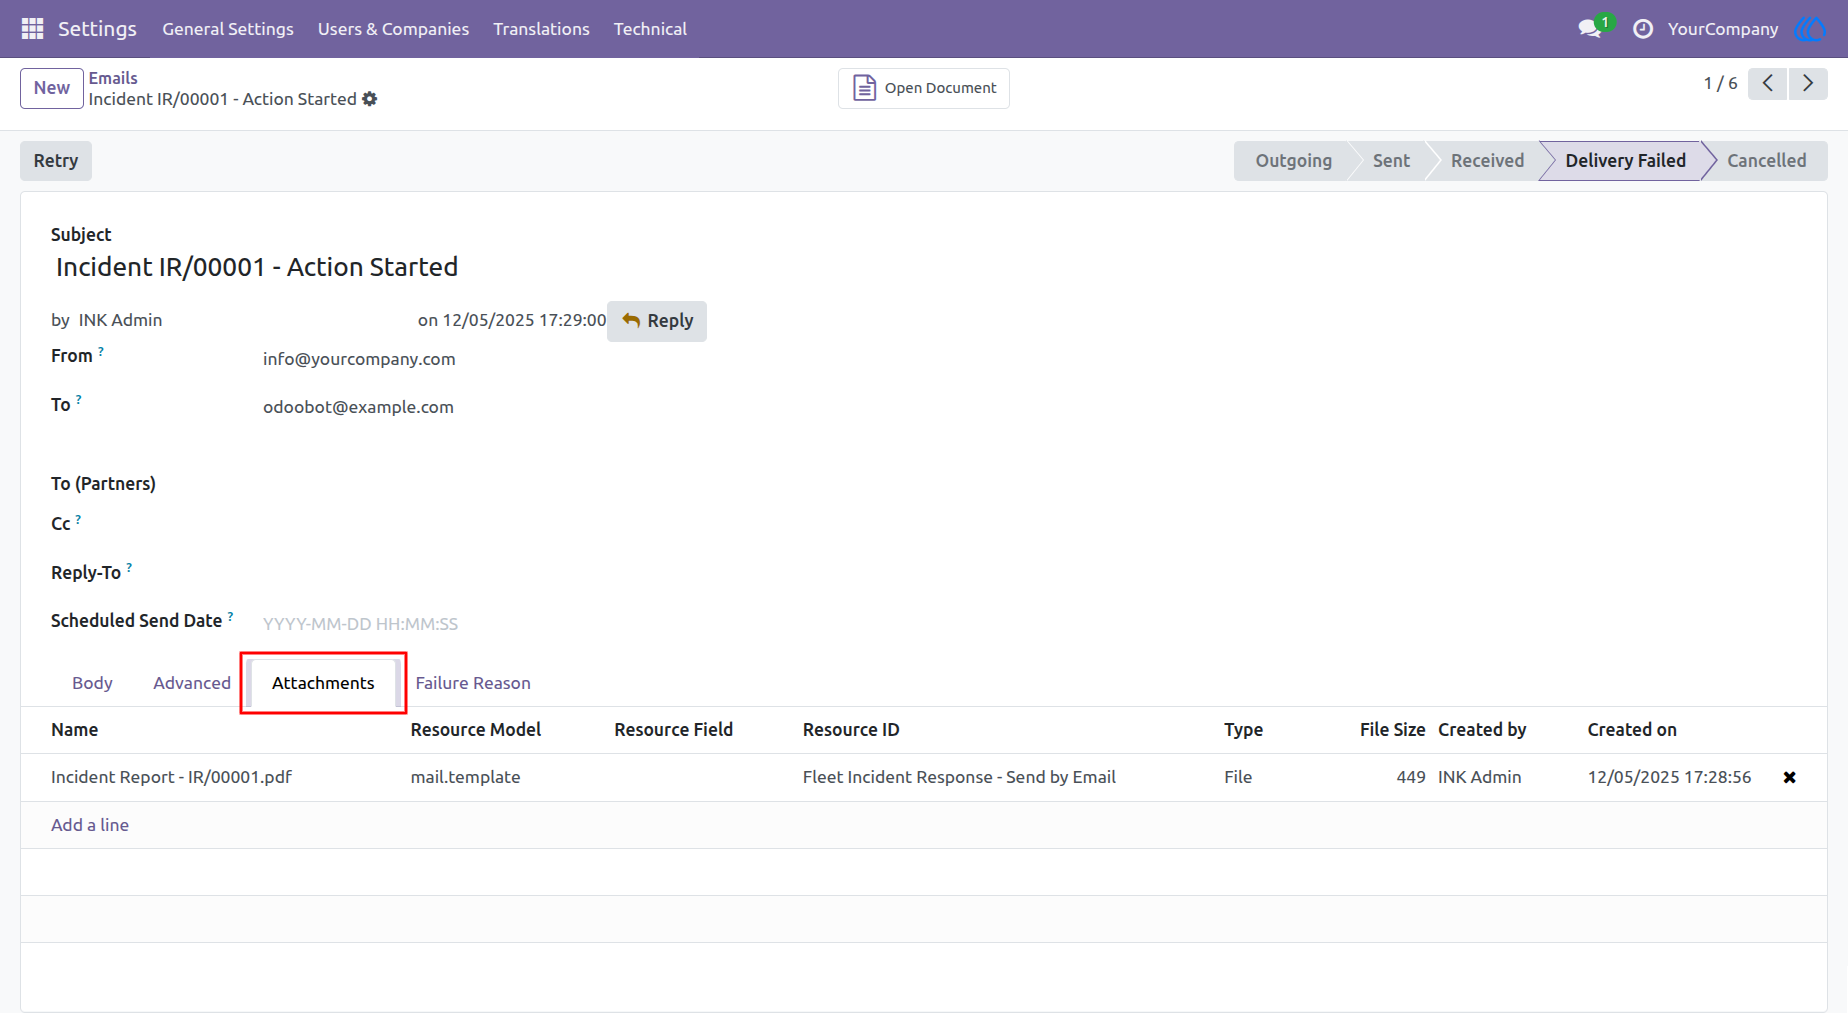Click the Retry button
This screenshot has width=1848, height=1015.
[x=56, y=161]
